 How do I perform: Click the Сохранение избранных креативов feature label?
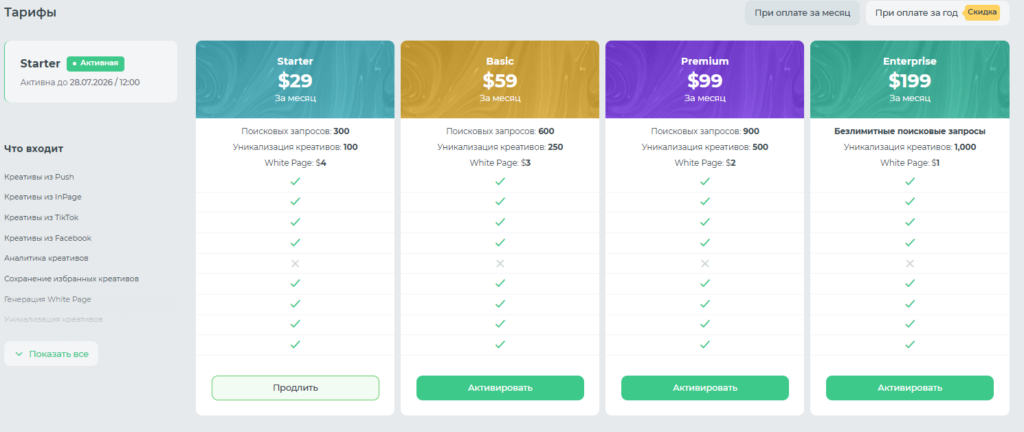pos(71,279)
